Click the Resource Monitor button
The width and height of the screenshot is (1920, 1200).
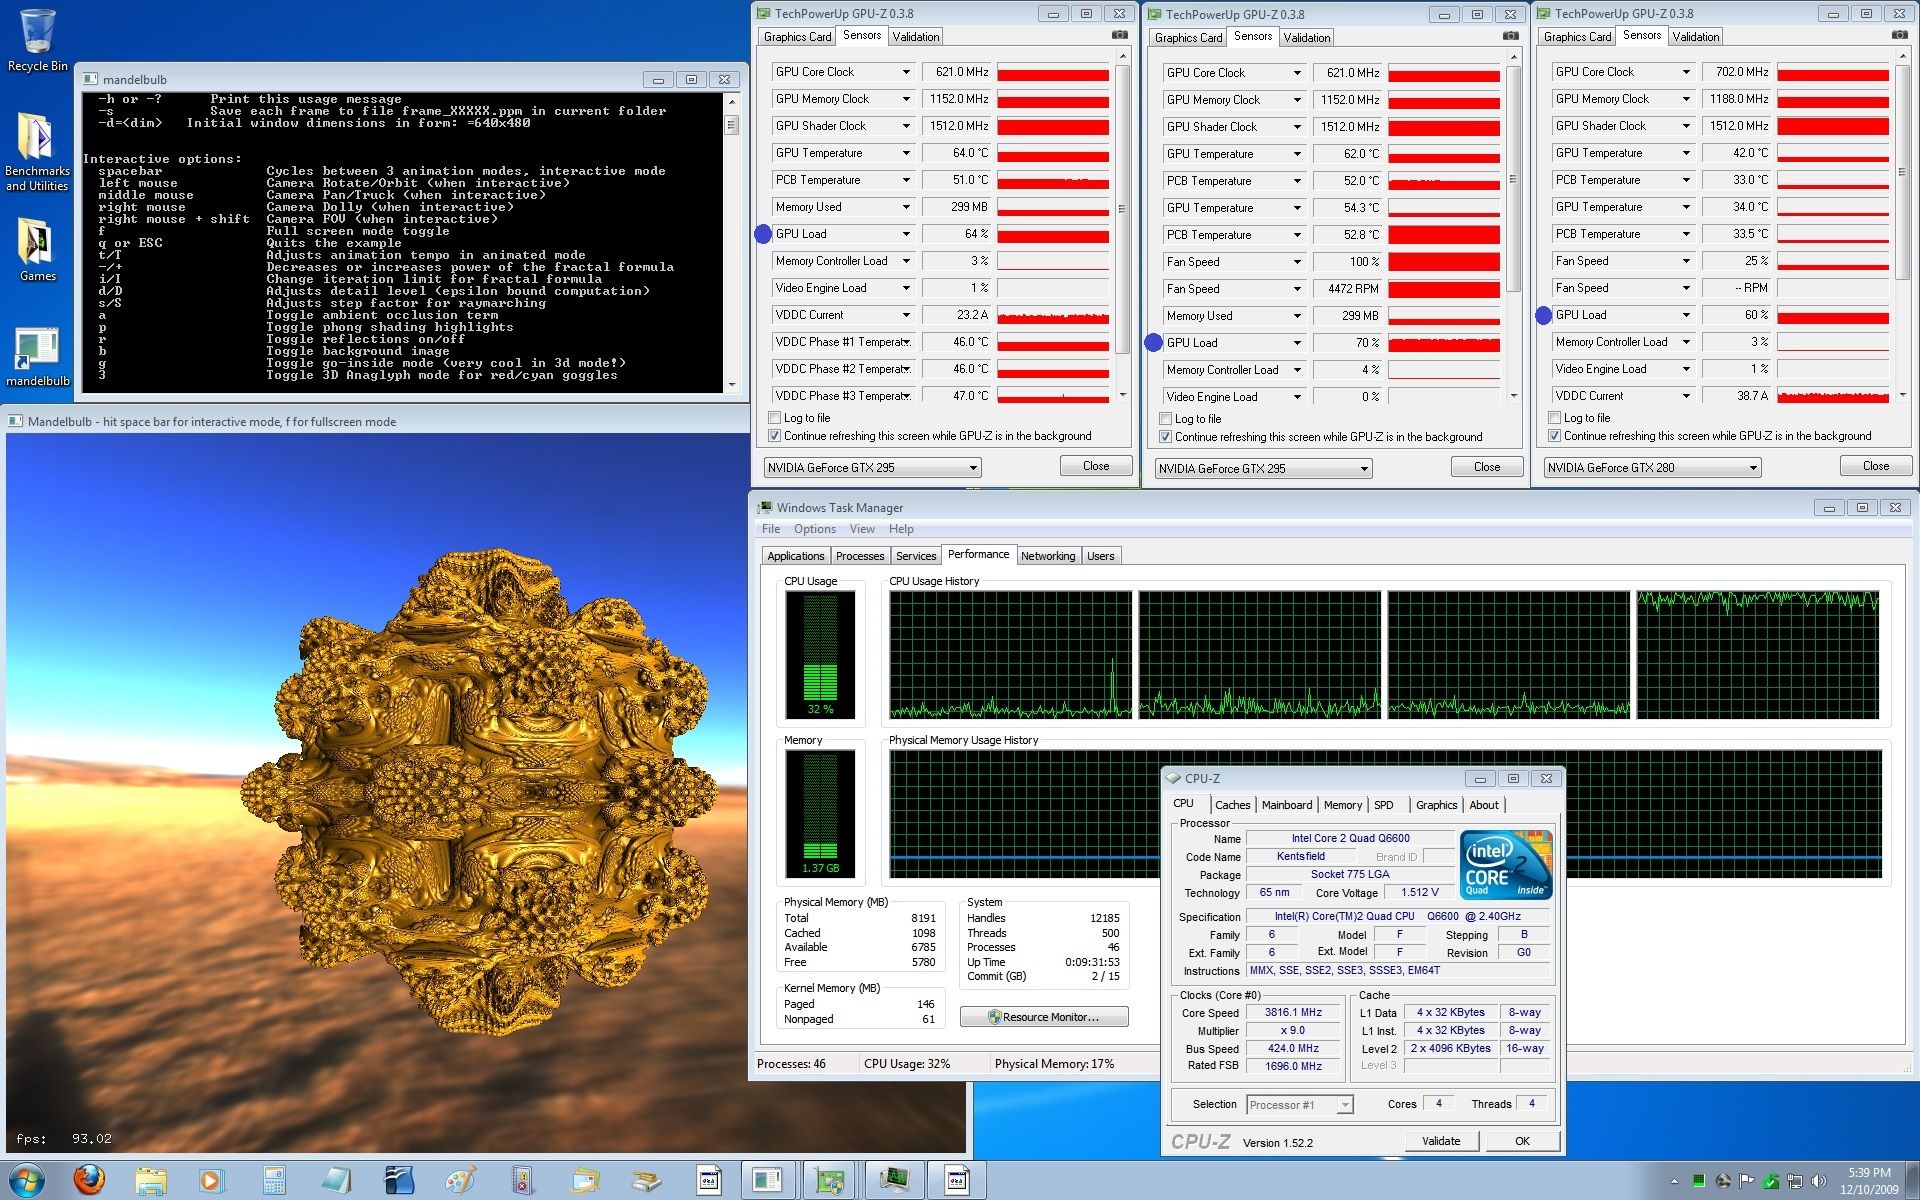point(1044,1017)
